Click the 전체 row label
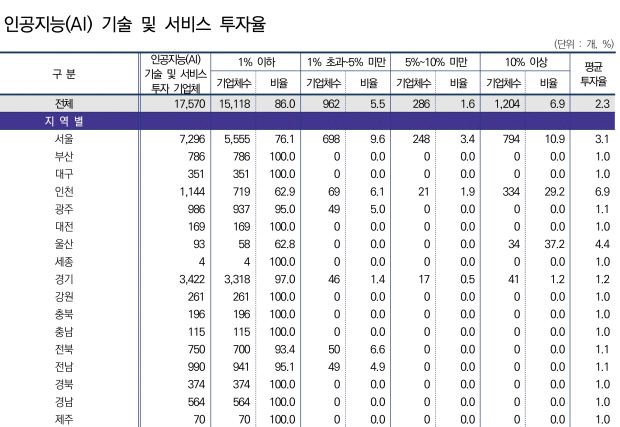 [x=69, y=103]
